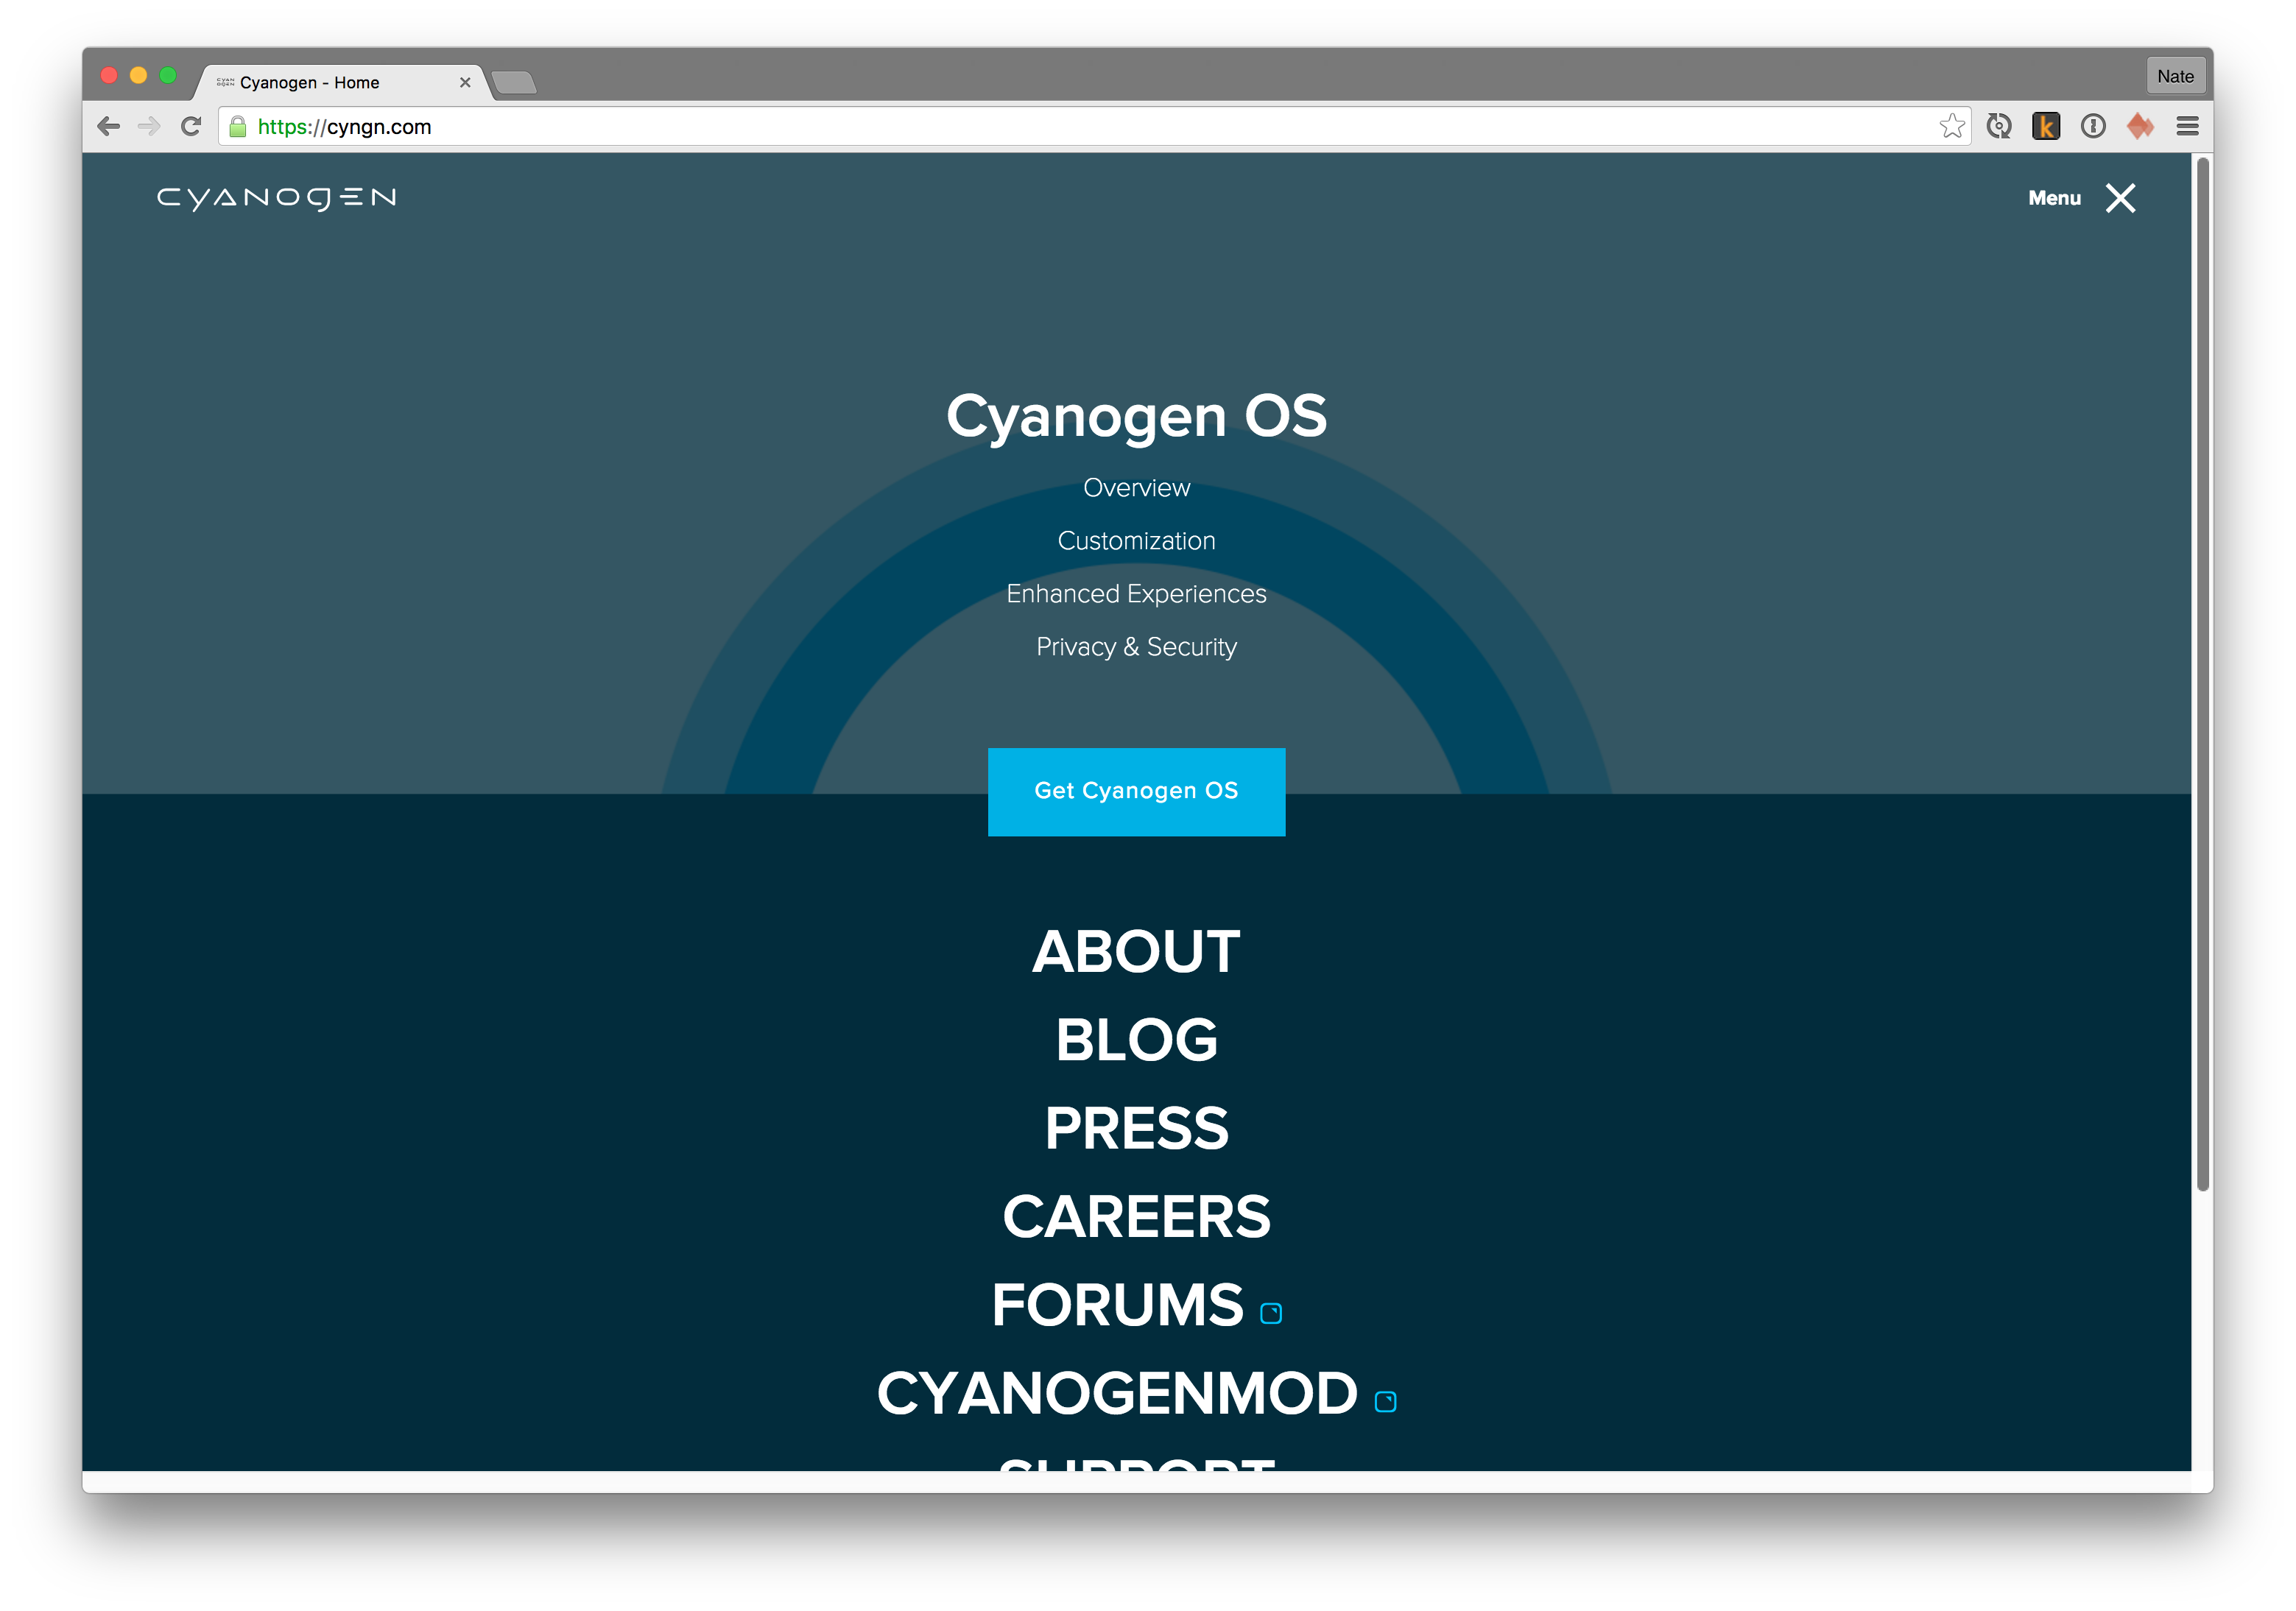Click the orange k extension icon
Viewport: 2296px width, 1611px height.
point(2045,126)
